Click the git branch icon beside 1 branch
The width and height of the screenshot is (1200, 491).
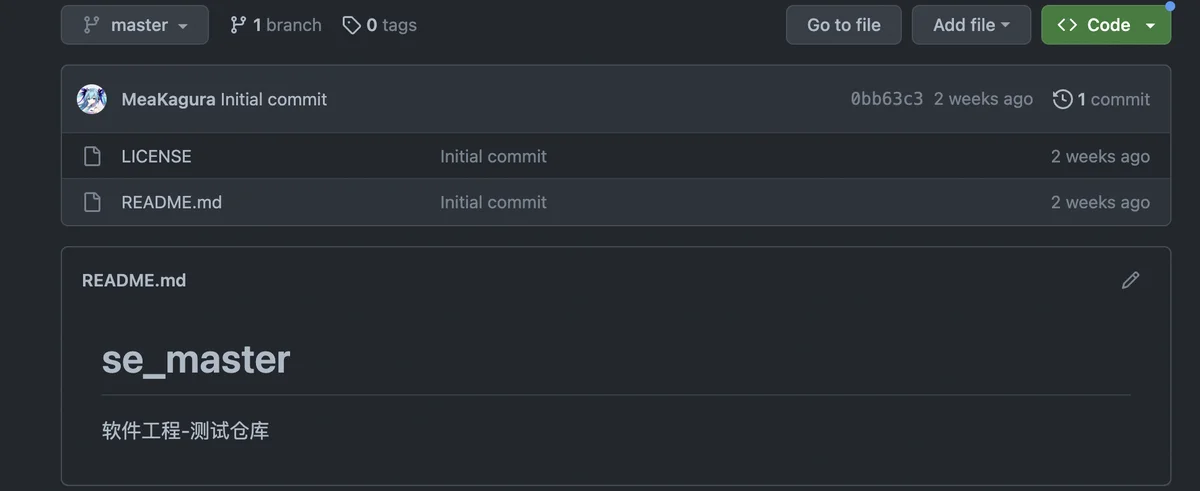238,25
